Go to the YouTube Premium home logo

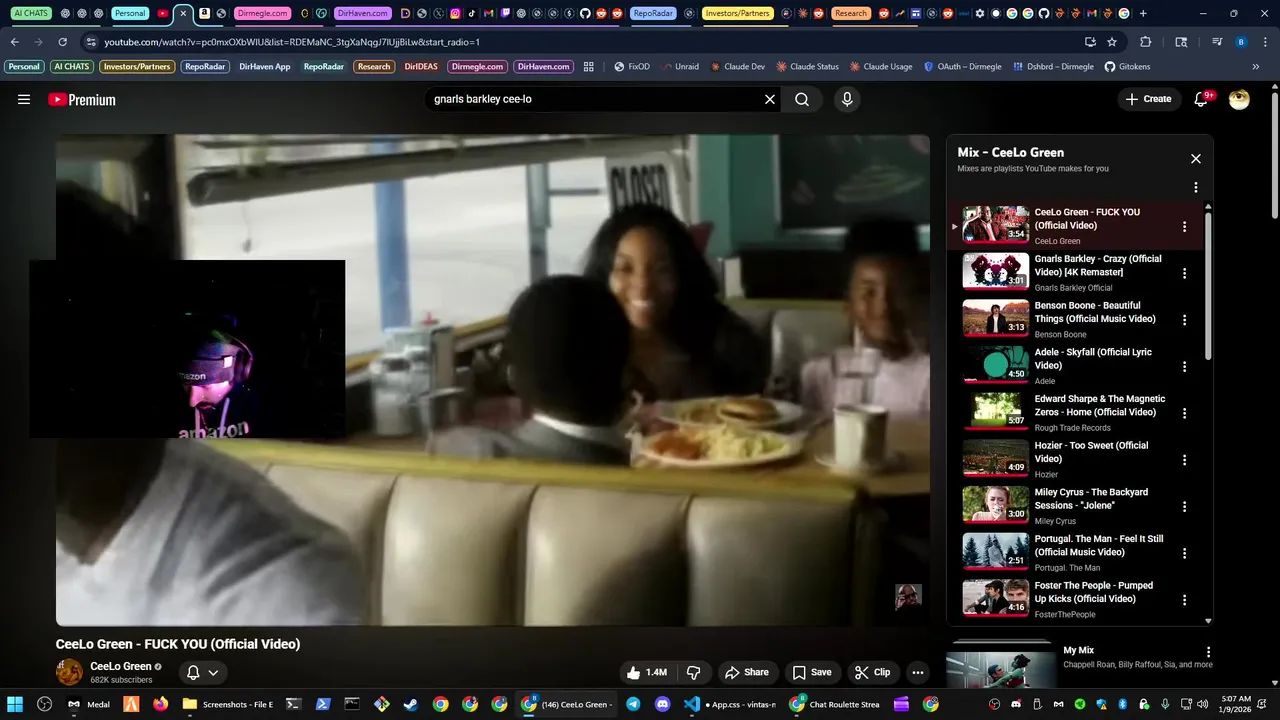[x=82, y=99]
